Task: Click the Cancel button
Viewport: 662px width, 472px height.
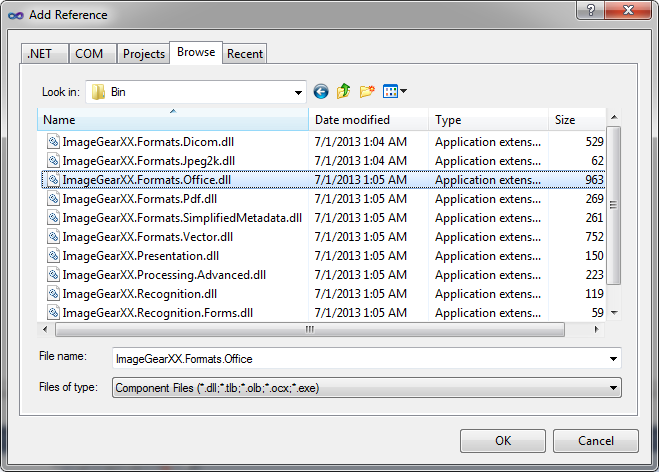Action: 596,441
